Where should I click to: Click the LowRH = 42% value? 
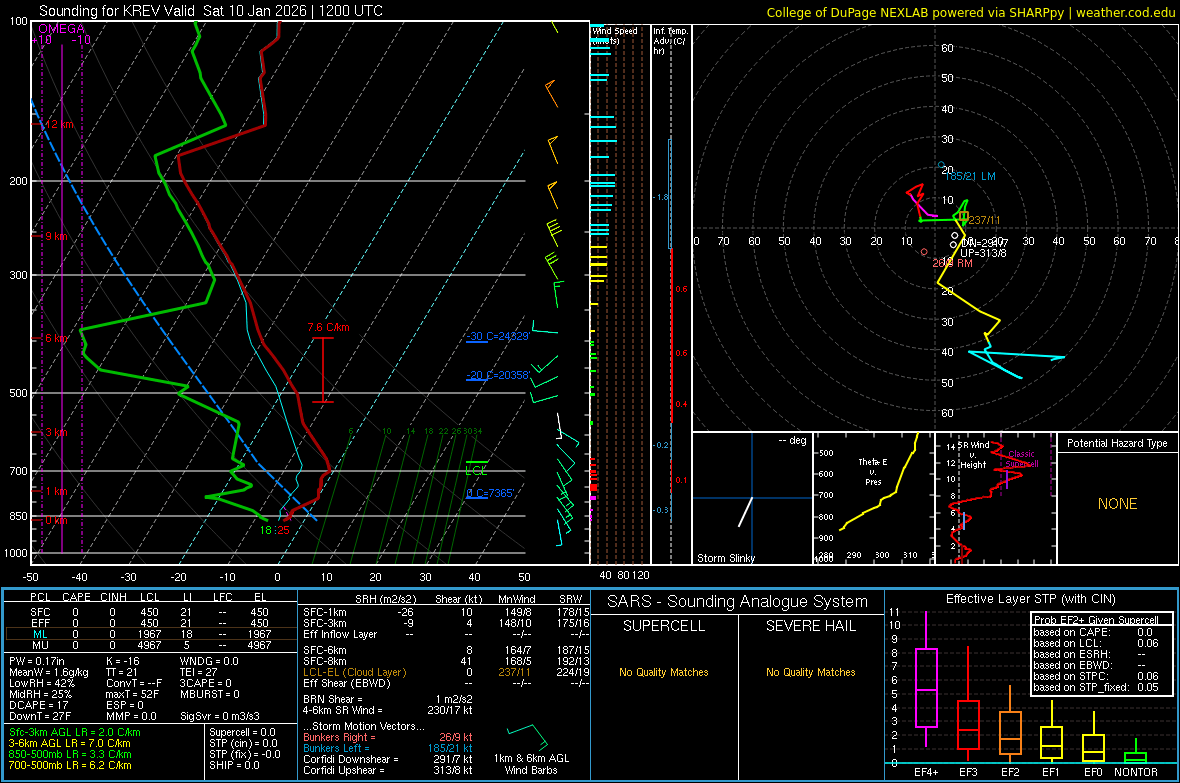coord(42,683)
